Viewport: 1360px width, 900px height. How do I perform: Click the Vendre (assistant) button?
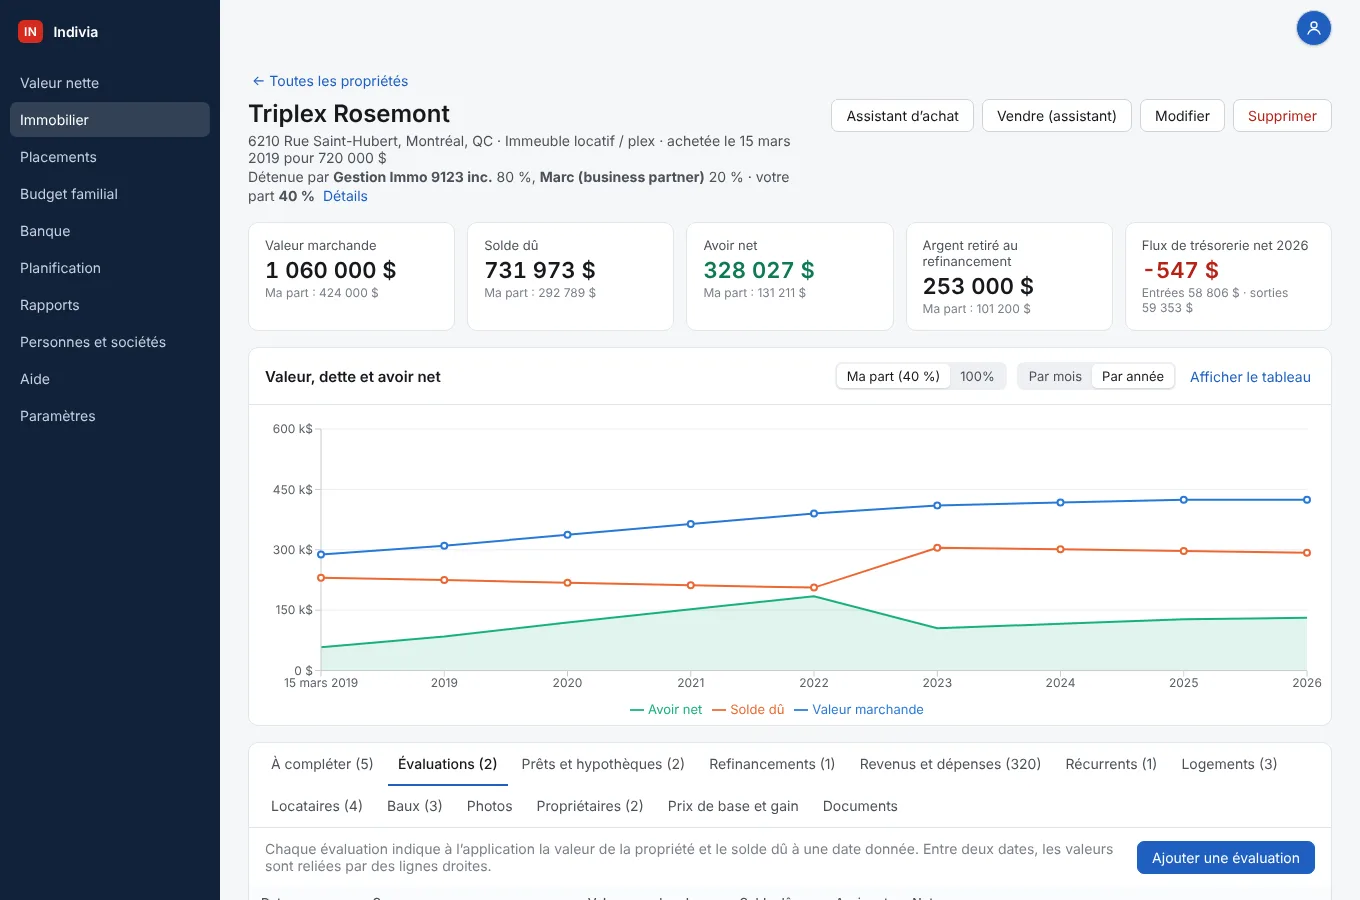tap(1056, 116)
